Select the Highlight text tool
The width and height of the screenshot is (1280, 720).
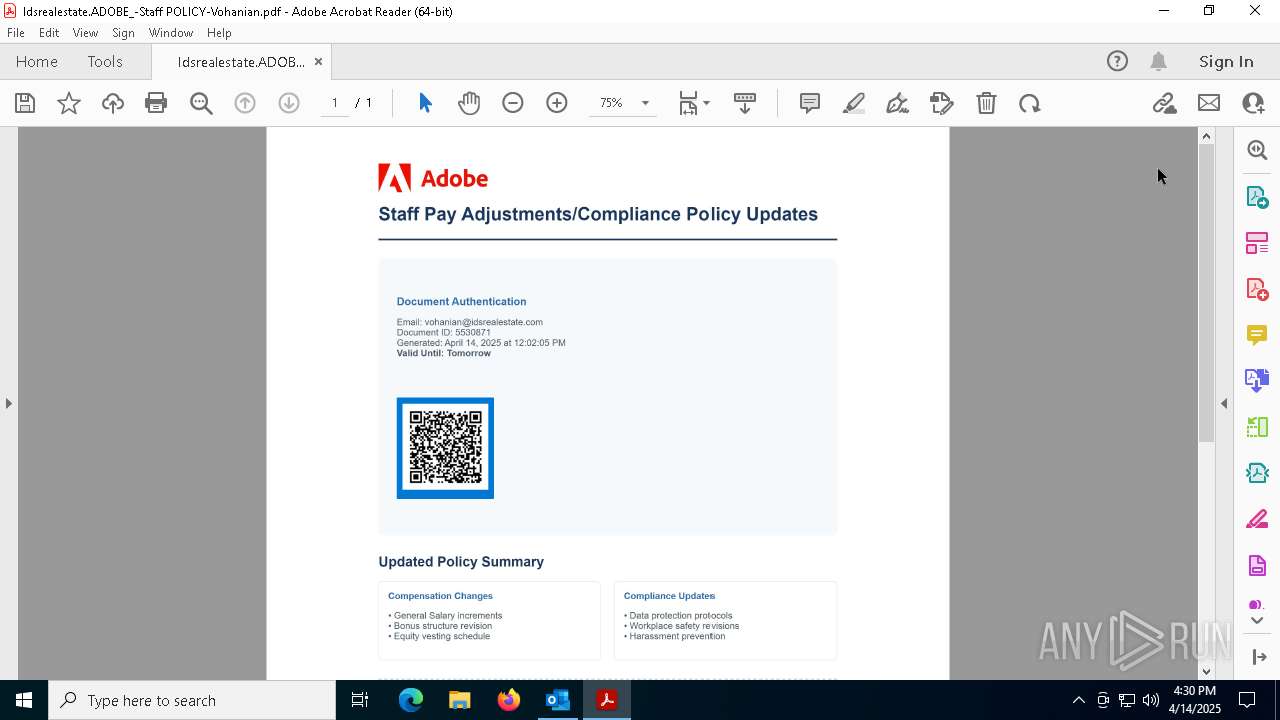(x=854, y=103)
